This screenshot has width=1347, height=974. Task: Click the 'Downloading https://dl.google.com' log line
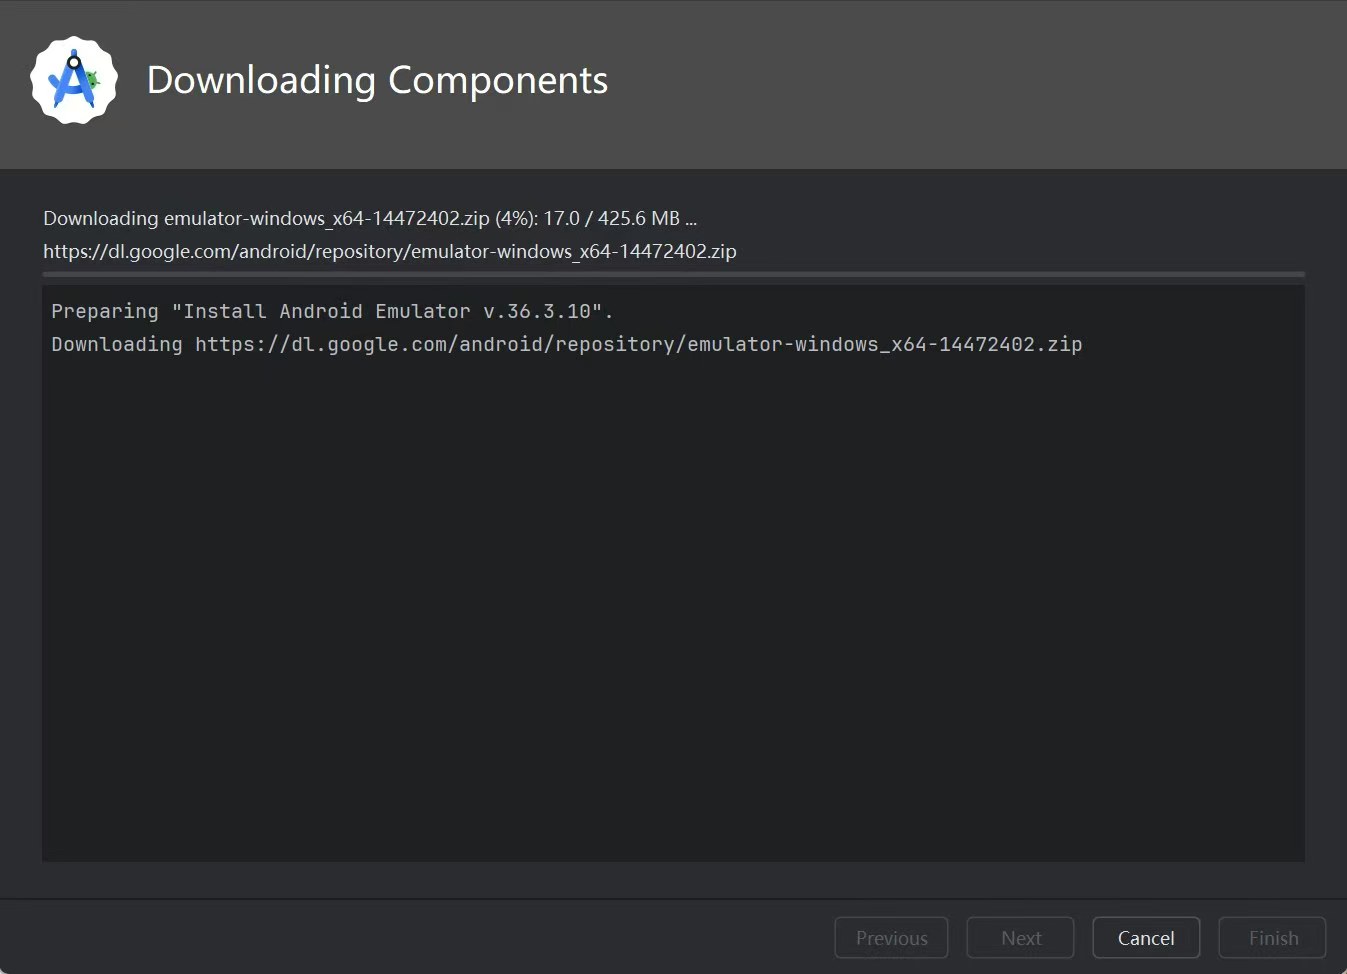(567, 344)
